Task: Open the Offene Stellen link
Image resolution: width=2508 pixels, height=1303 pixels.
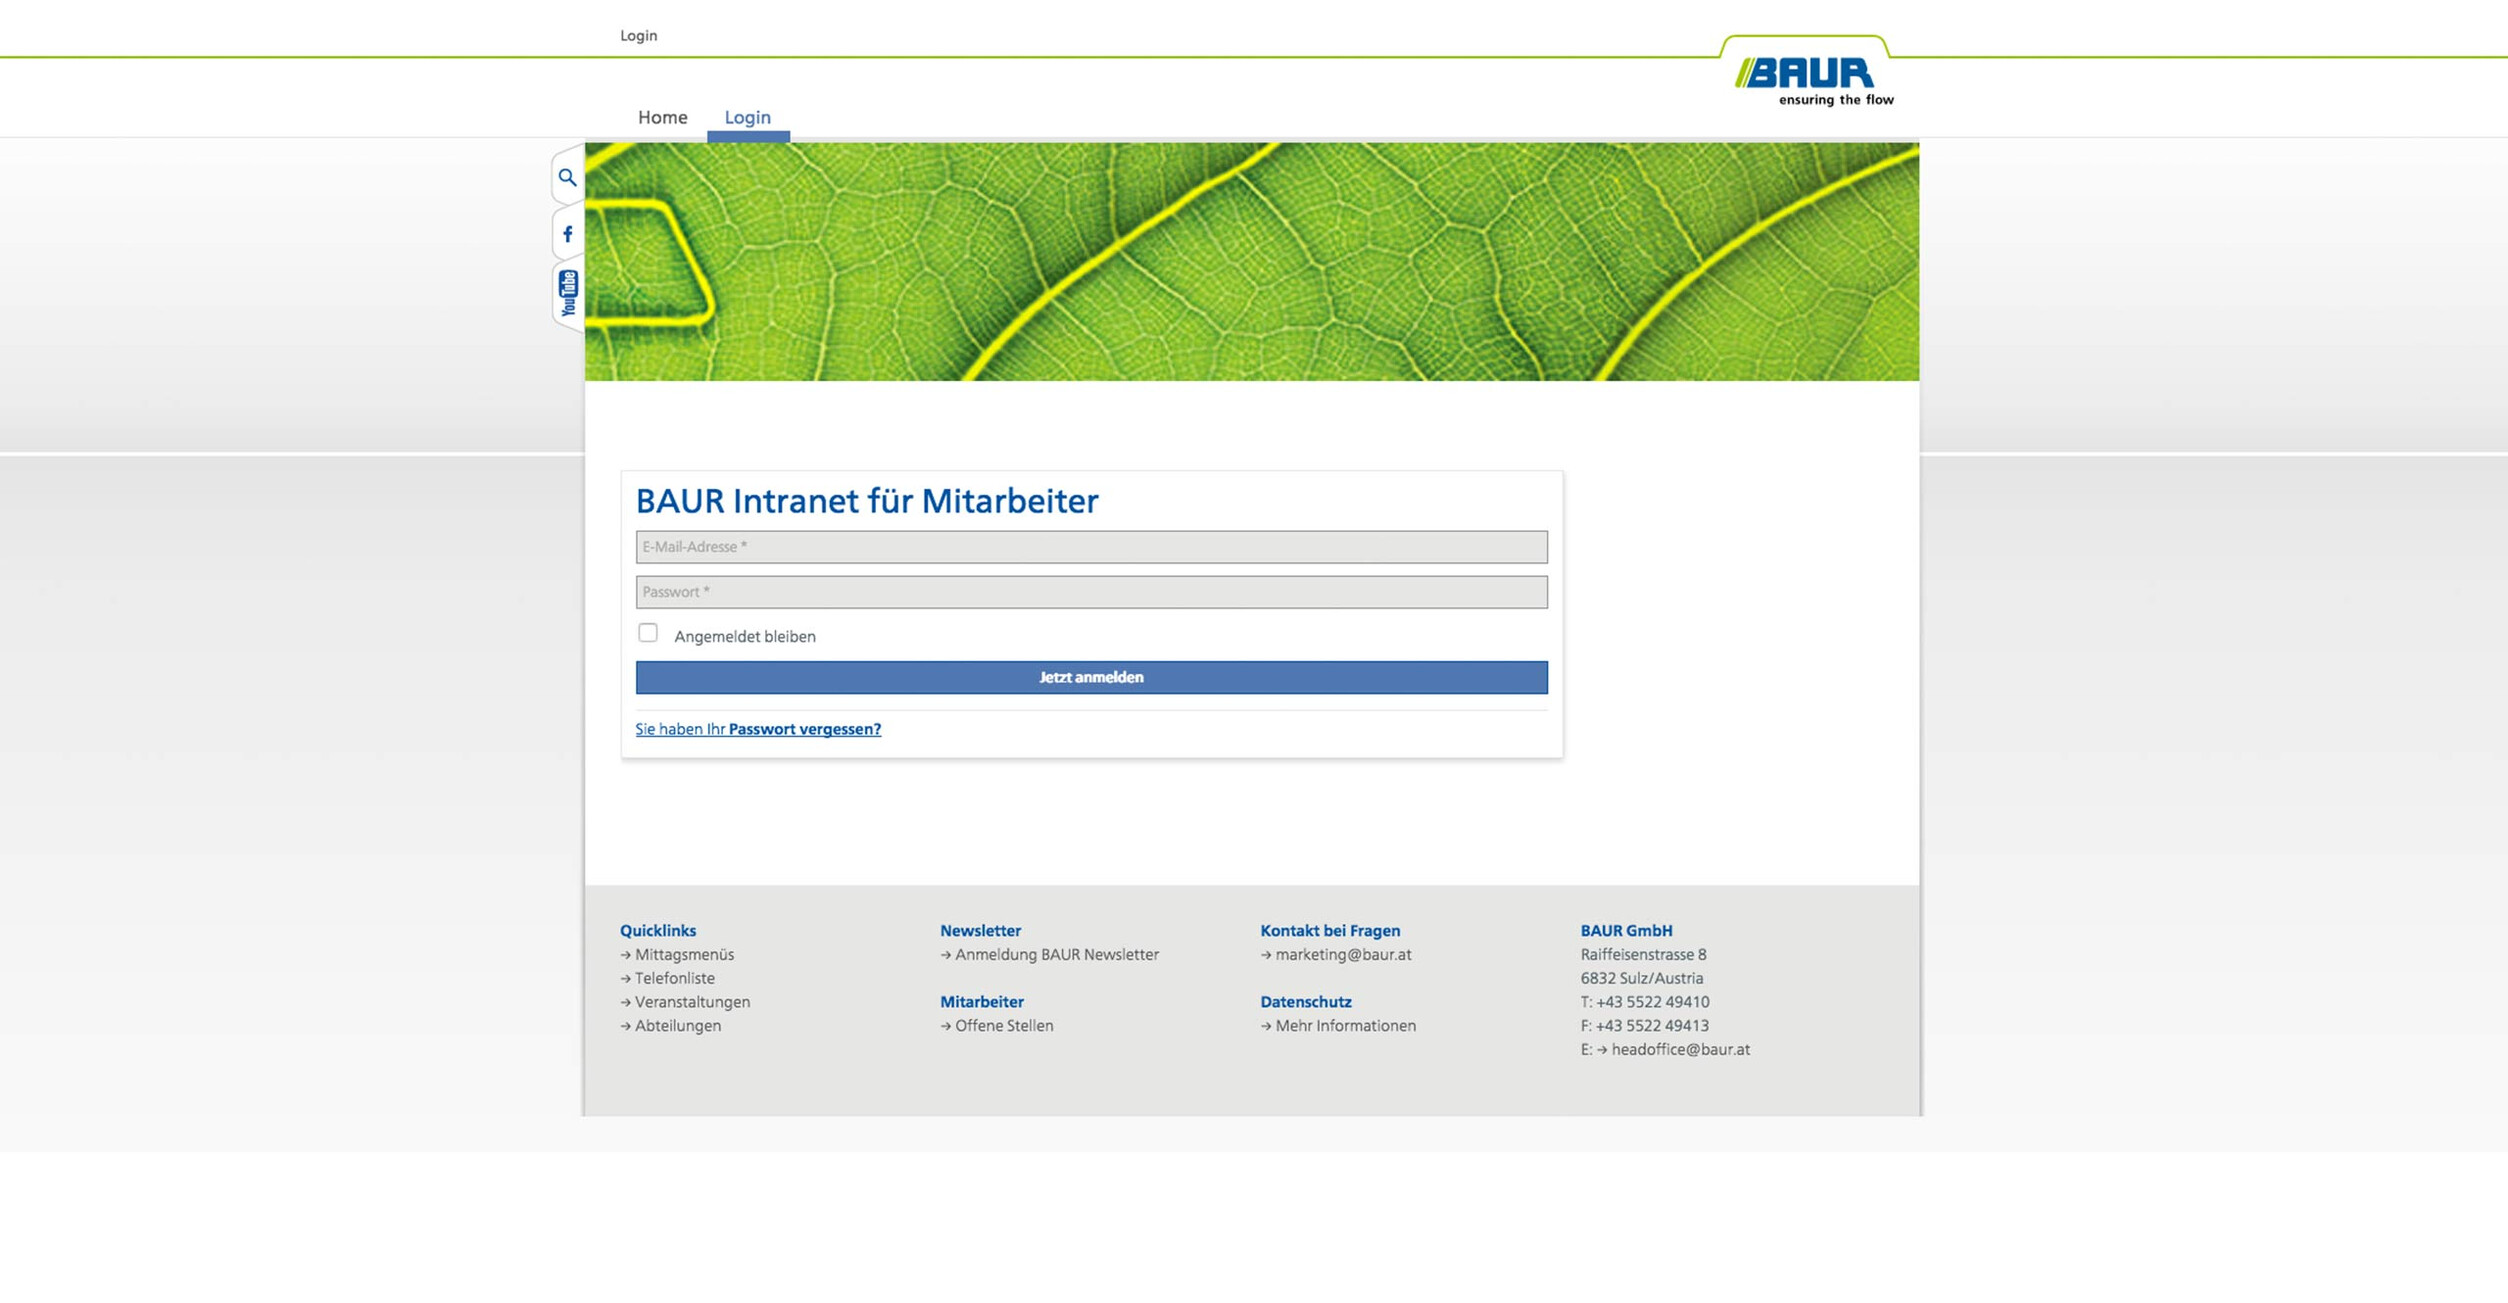Action: (x=1004, y=1026)
